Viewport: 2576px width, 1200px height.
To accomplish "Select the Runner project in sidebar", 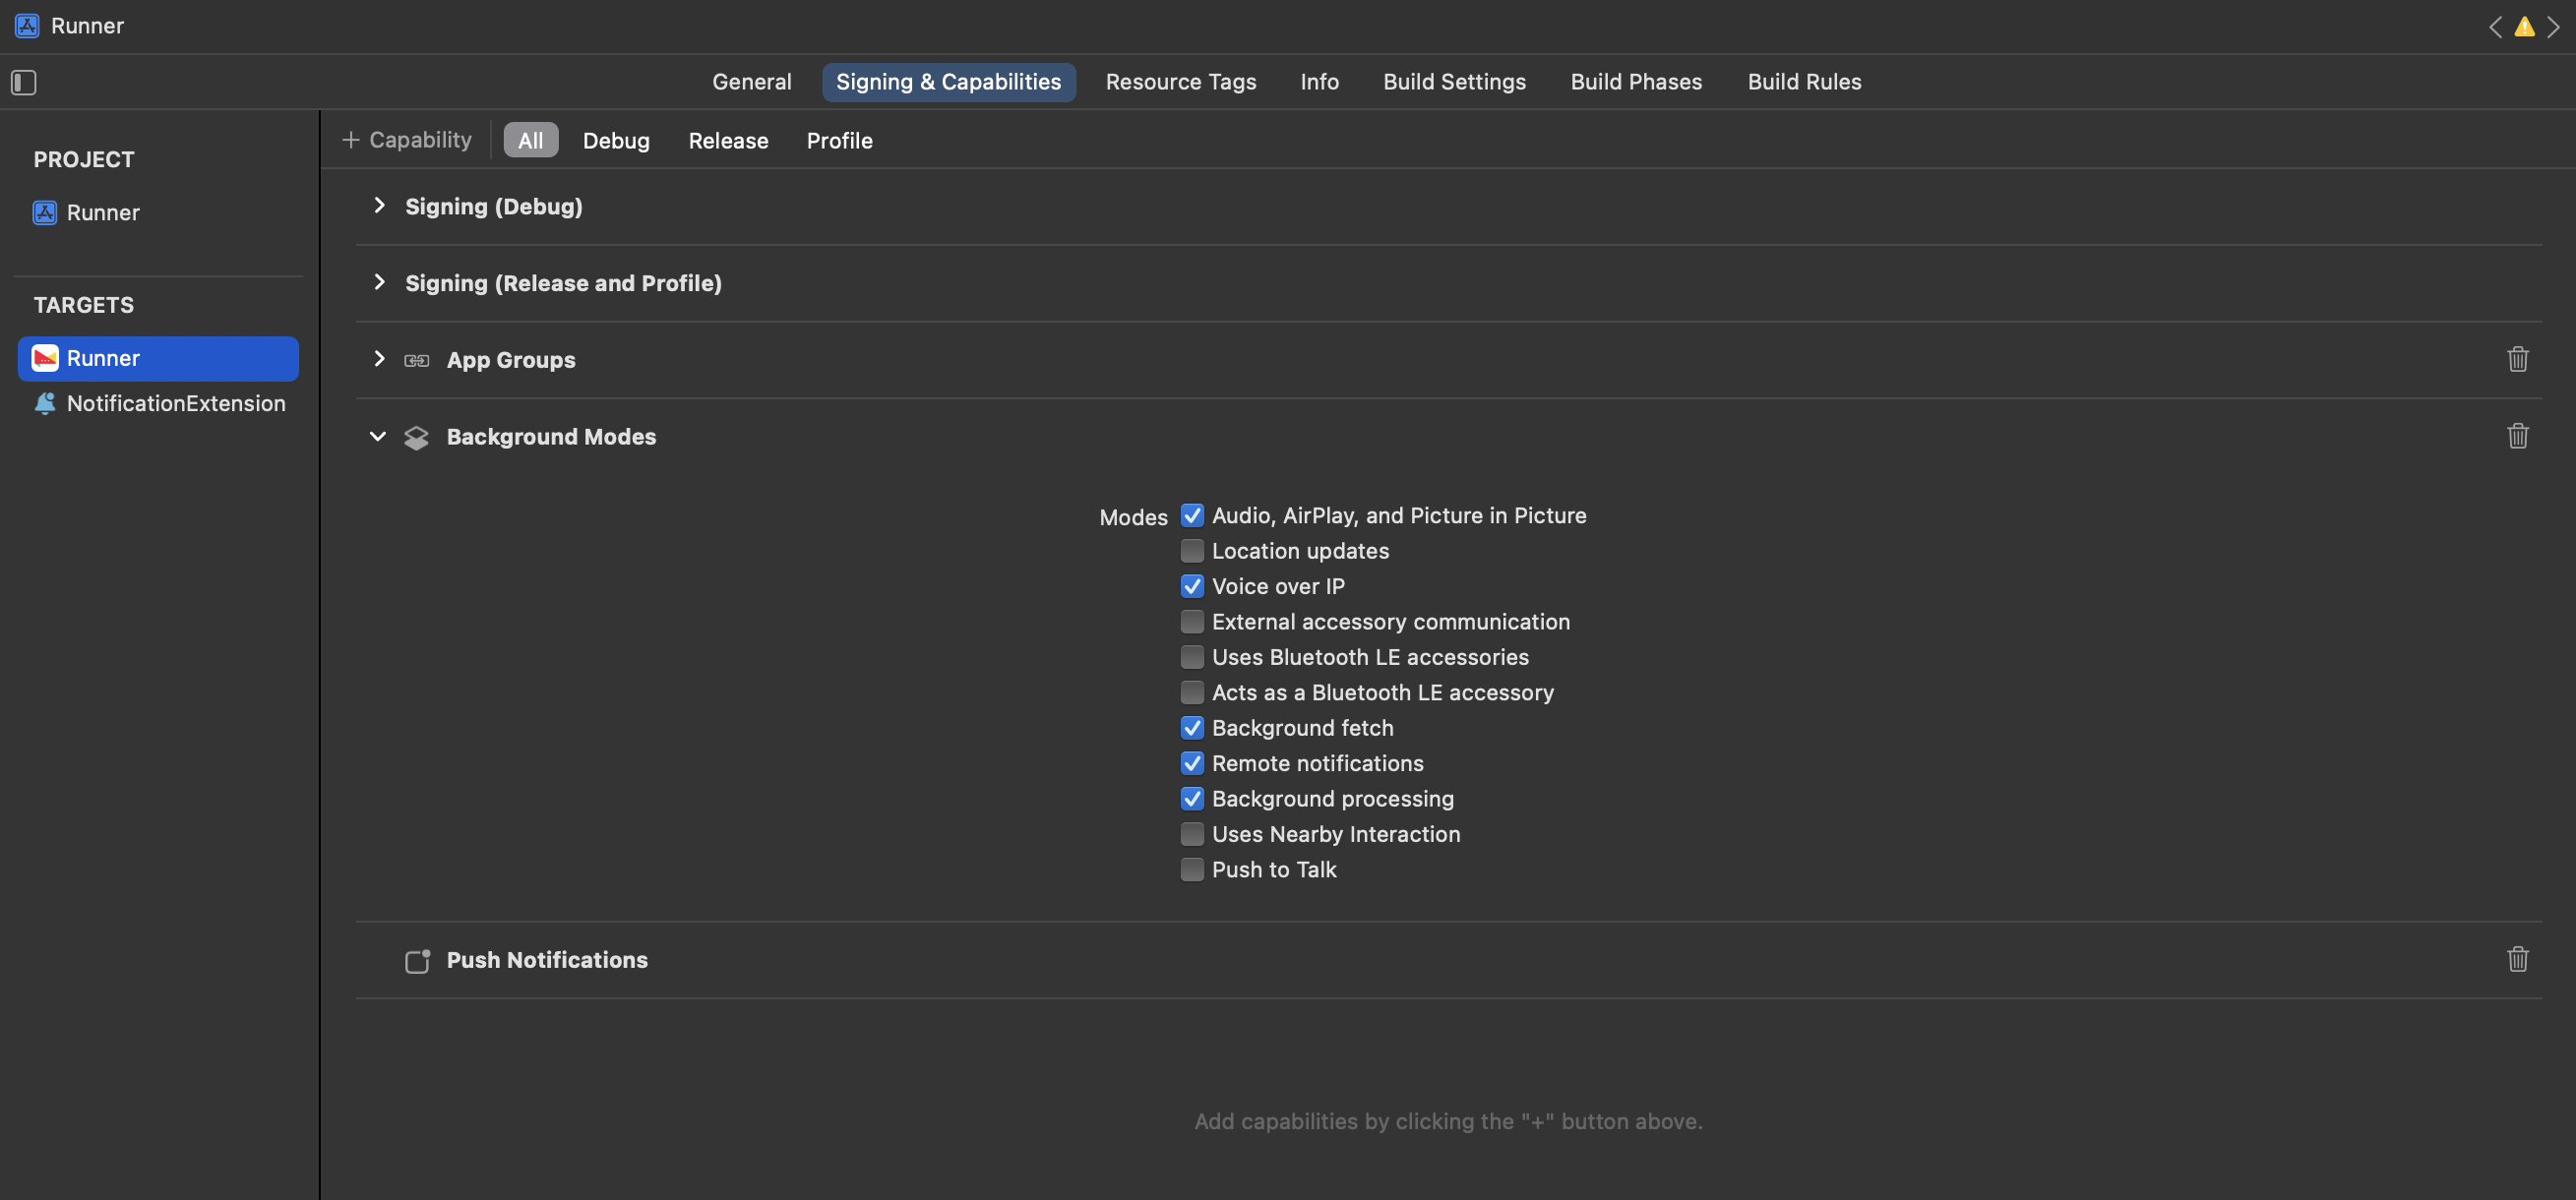I will coord(102,213).
